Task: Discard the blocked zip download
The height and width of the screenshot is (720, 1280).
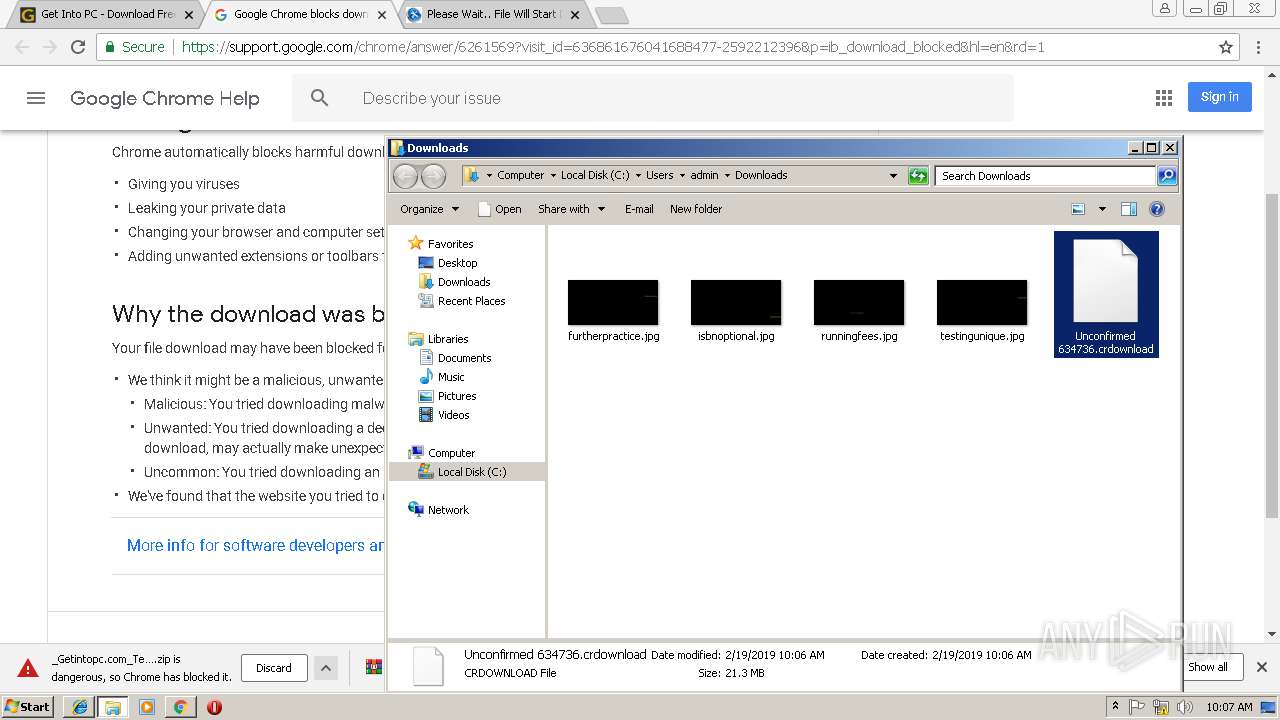Action: 274,668
